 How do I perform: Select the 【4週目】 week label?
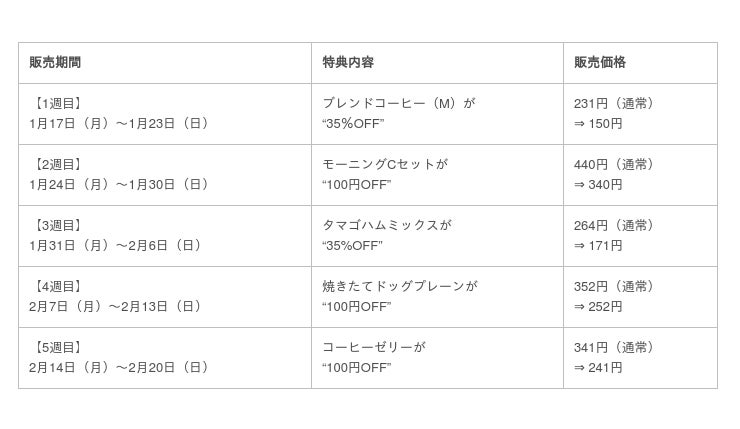(x=58, y=286)
